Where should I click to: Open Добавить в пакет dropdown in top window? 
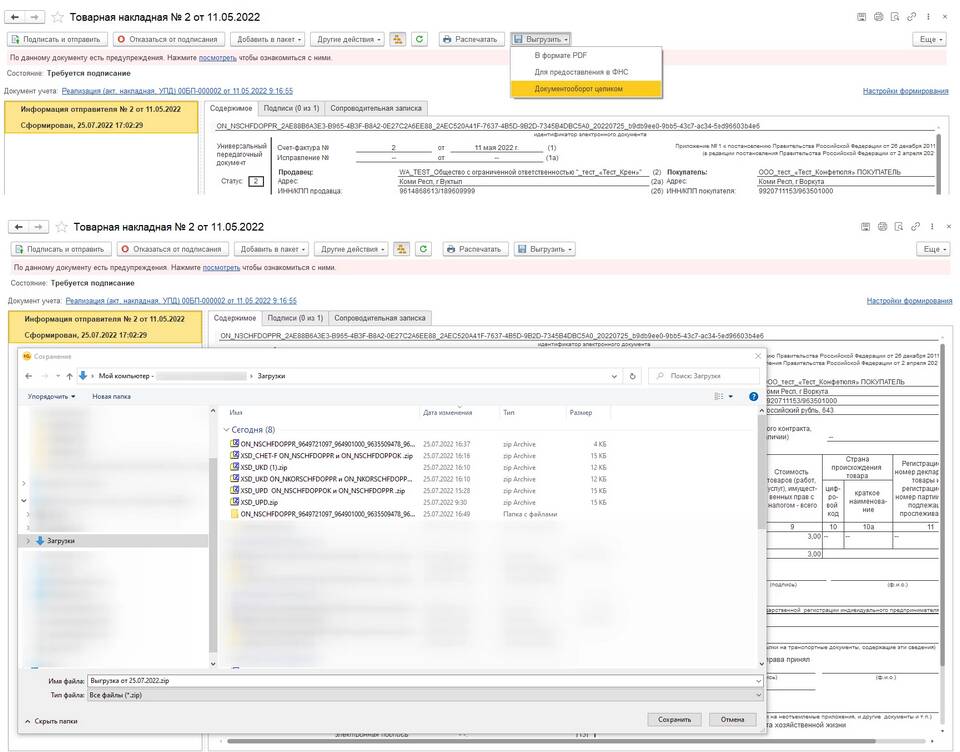coord(269,39)
